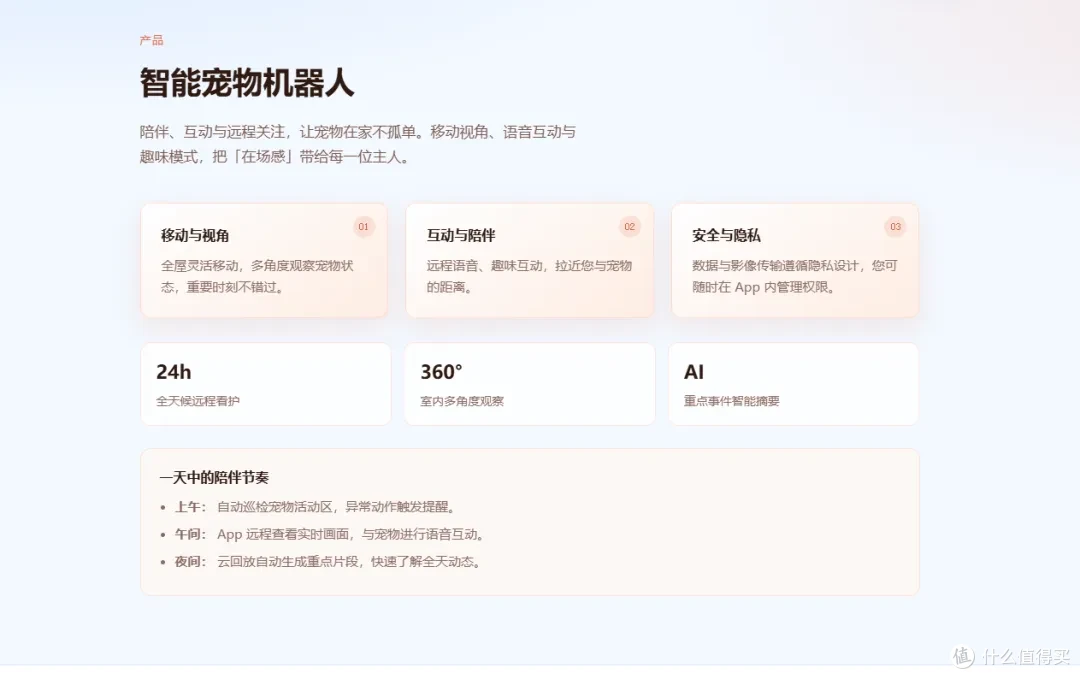Viewport: 1080px width, 679px height.
Task: Select the 移动与视角 card title
Action: 195,236
